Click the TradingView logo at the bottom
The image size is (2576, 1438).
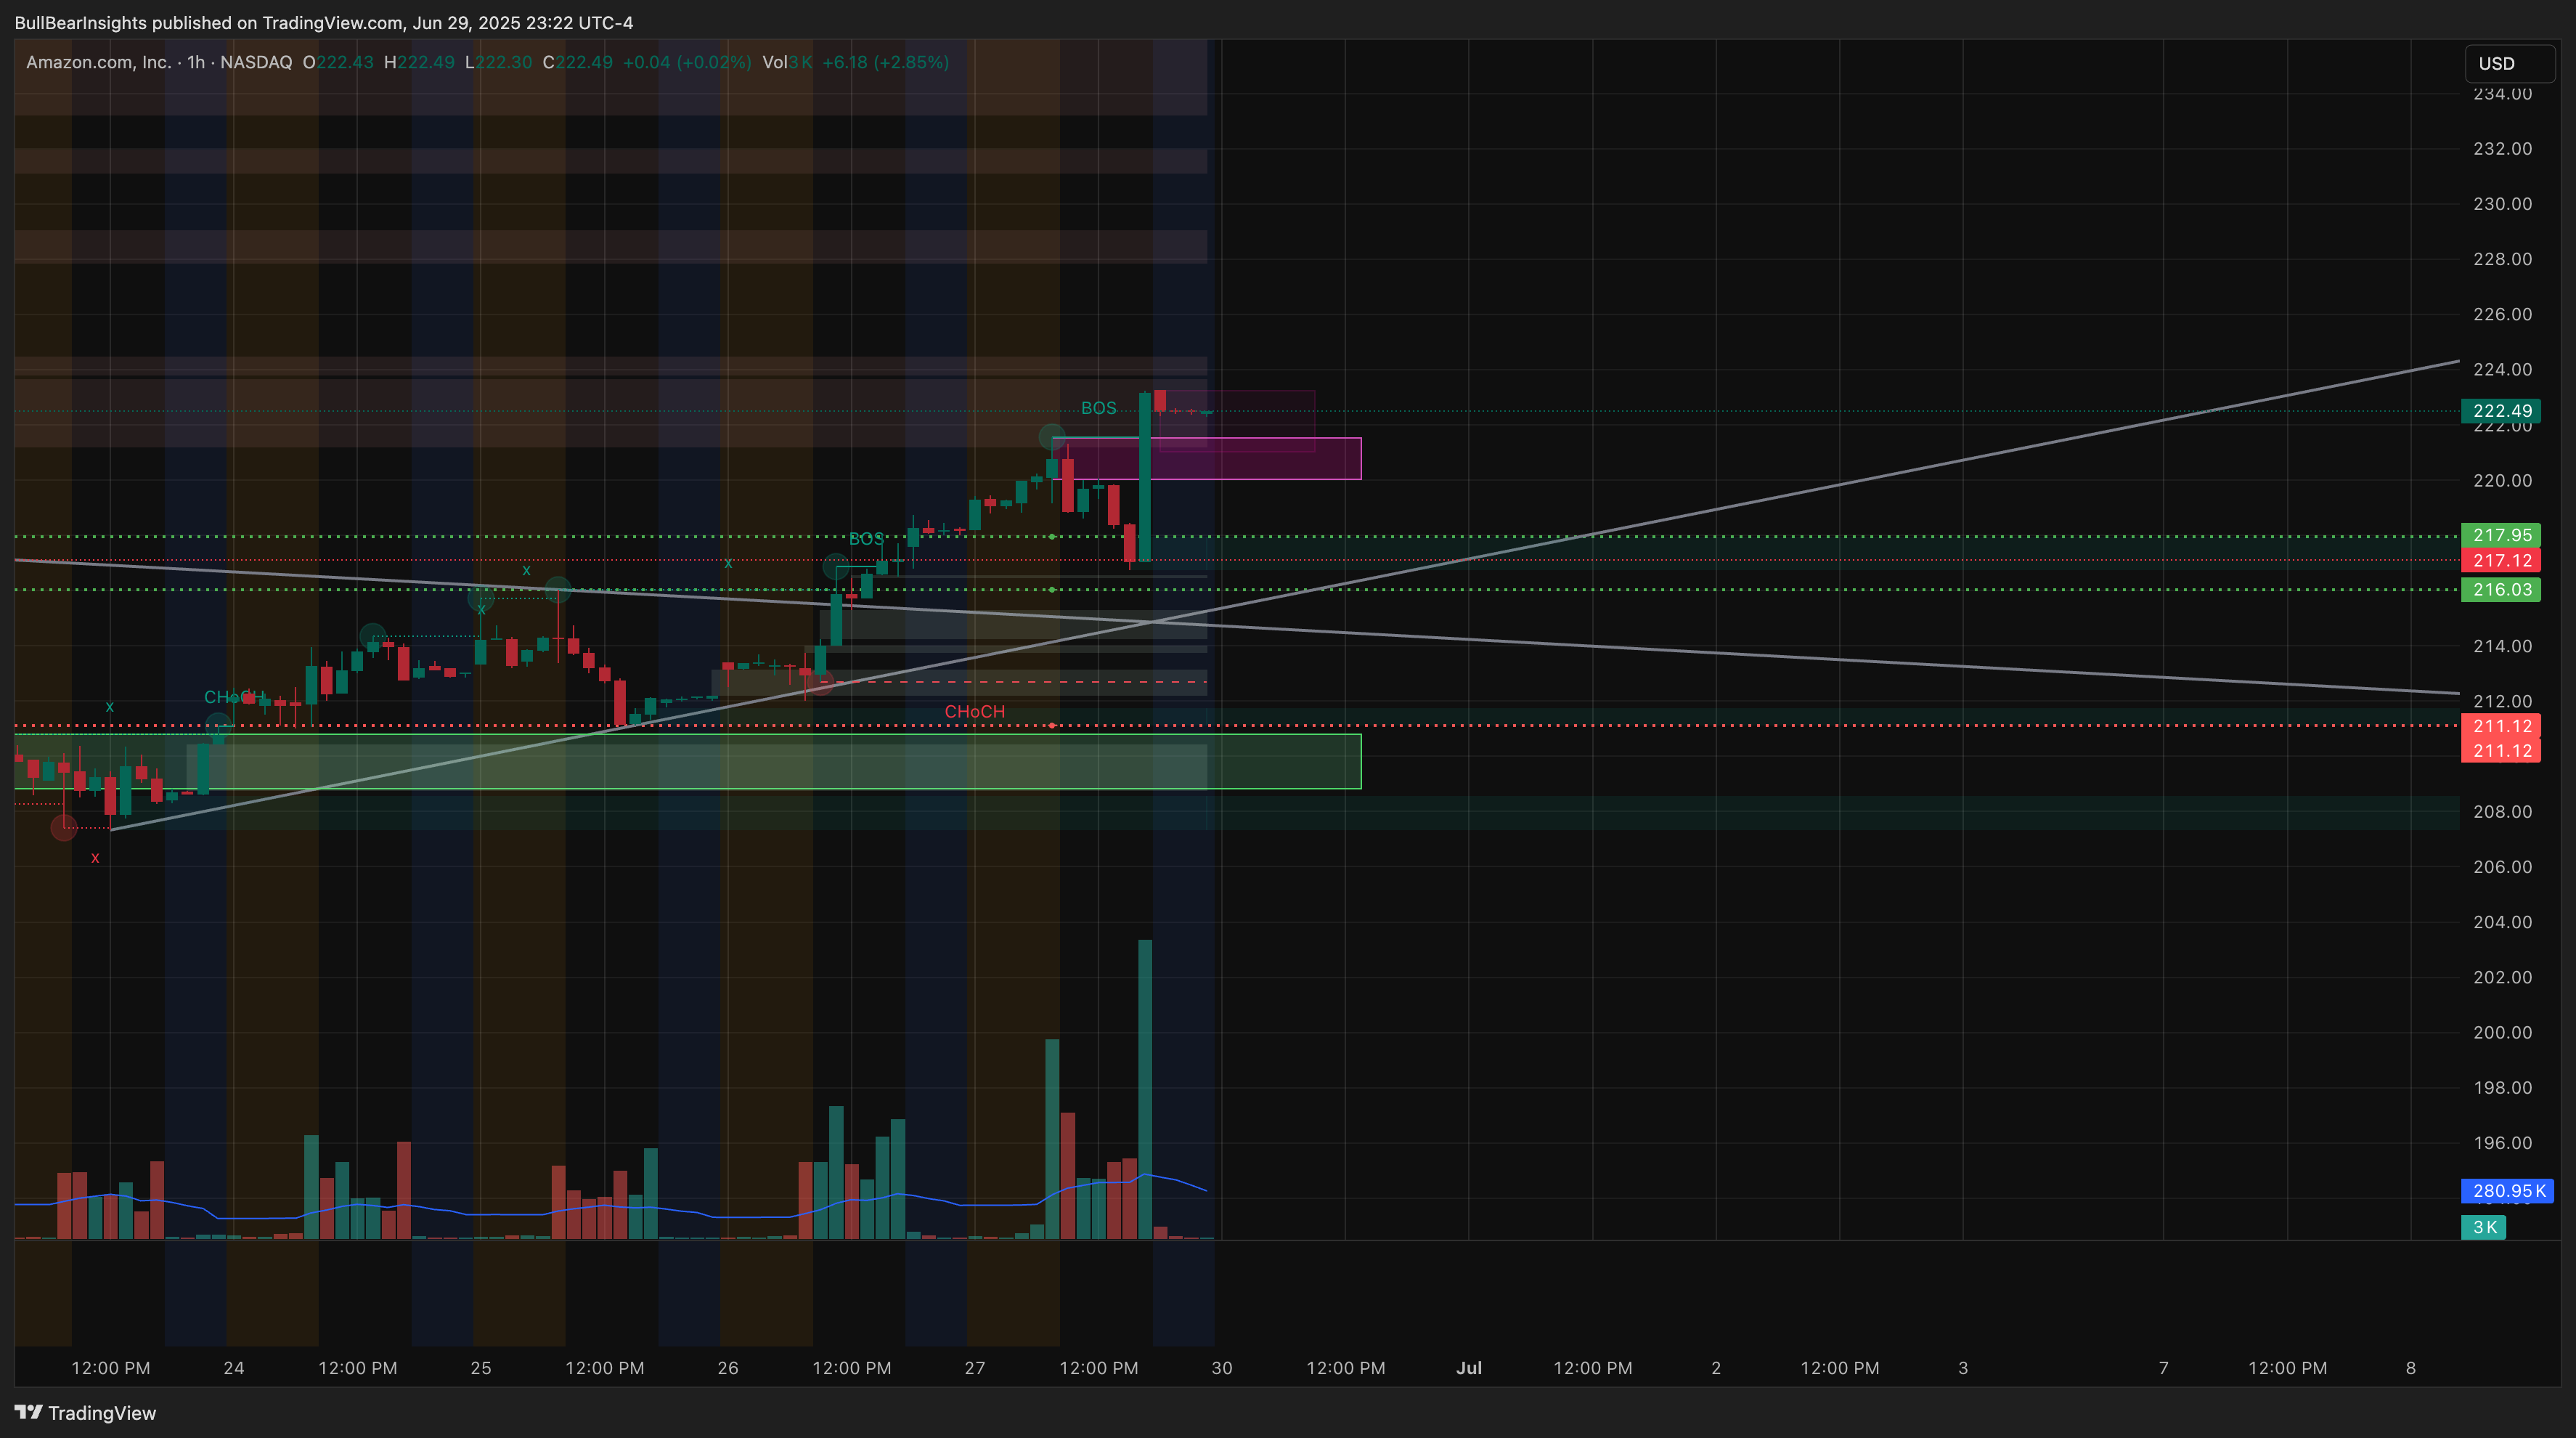[85, 1412]
